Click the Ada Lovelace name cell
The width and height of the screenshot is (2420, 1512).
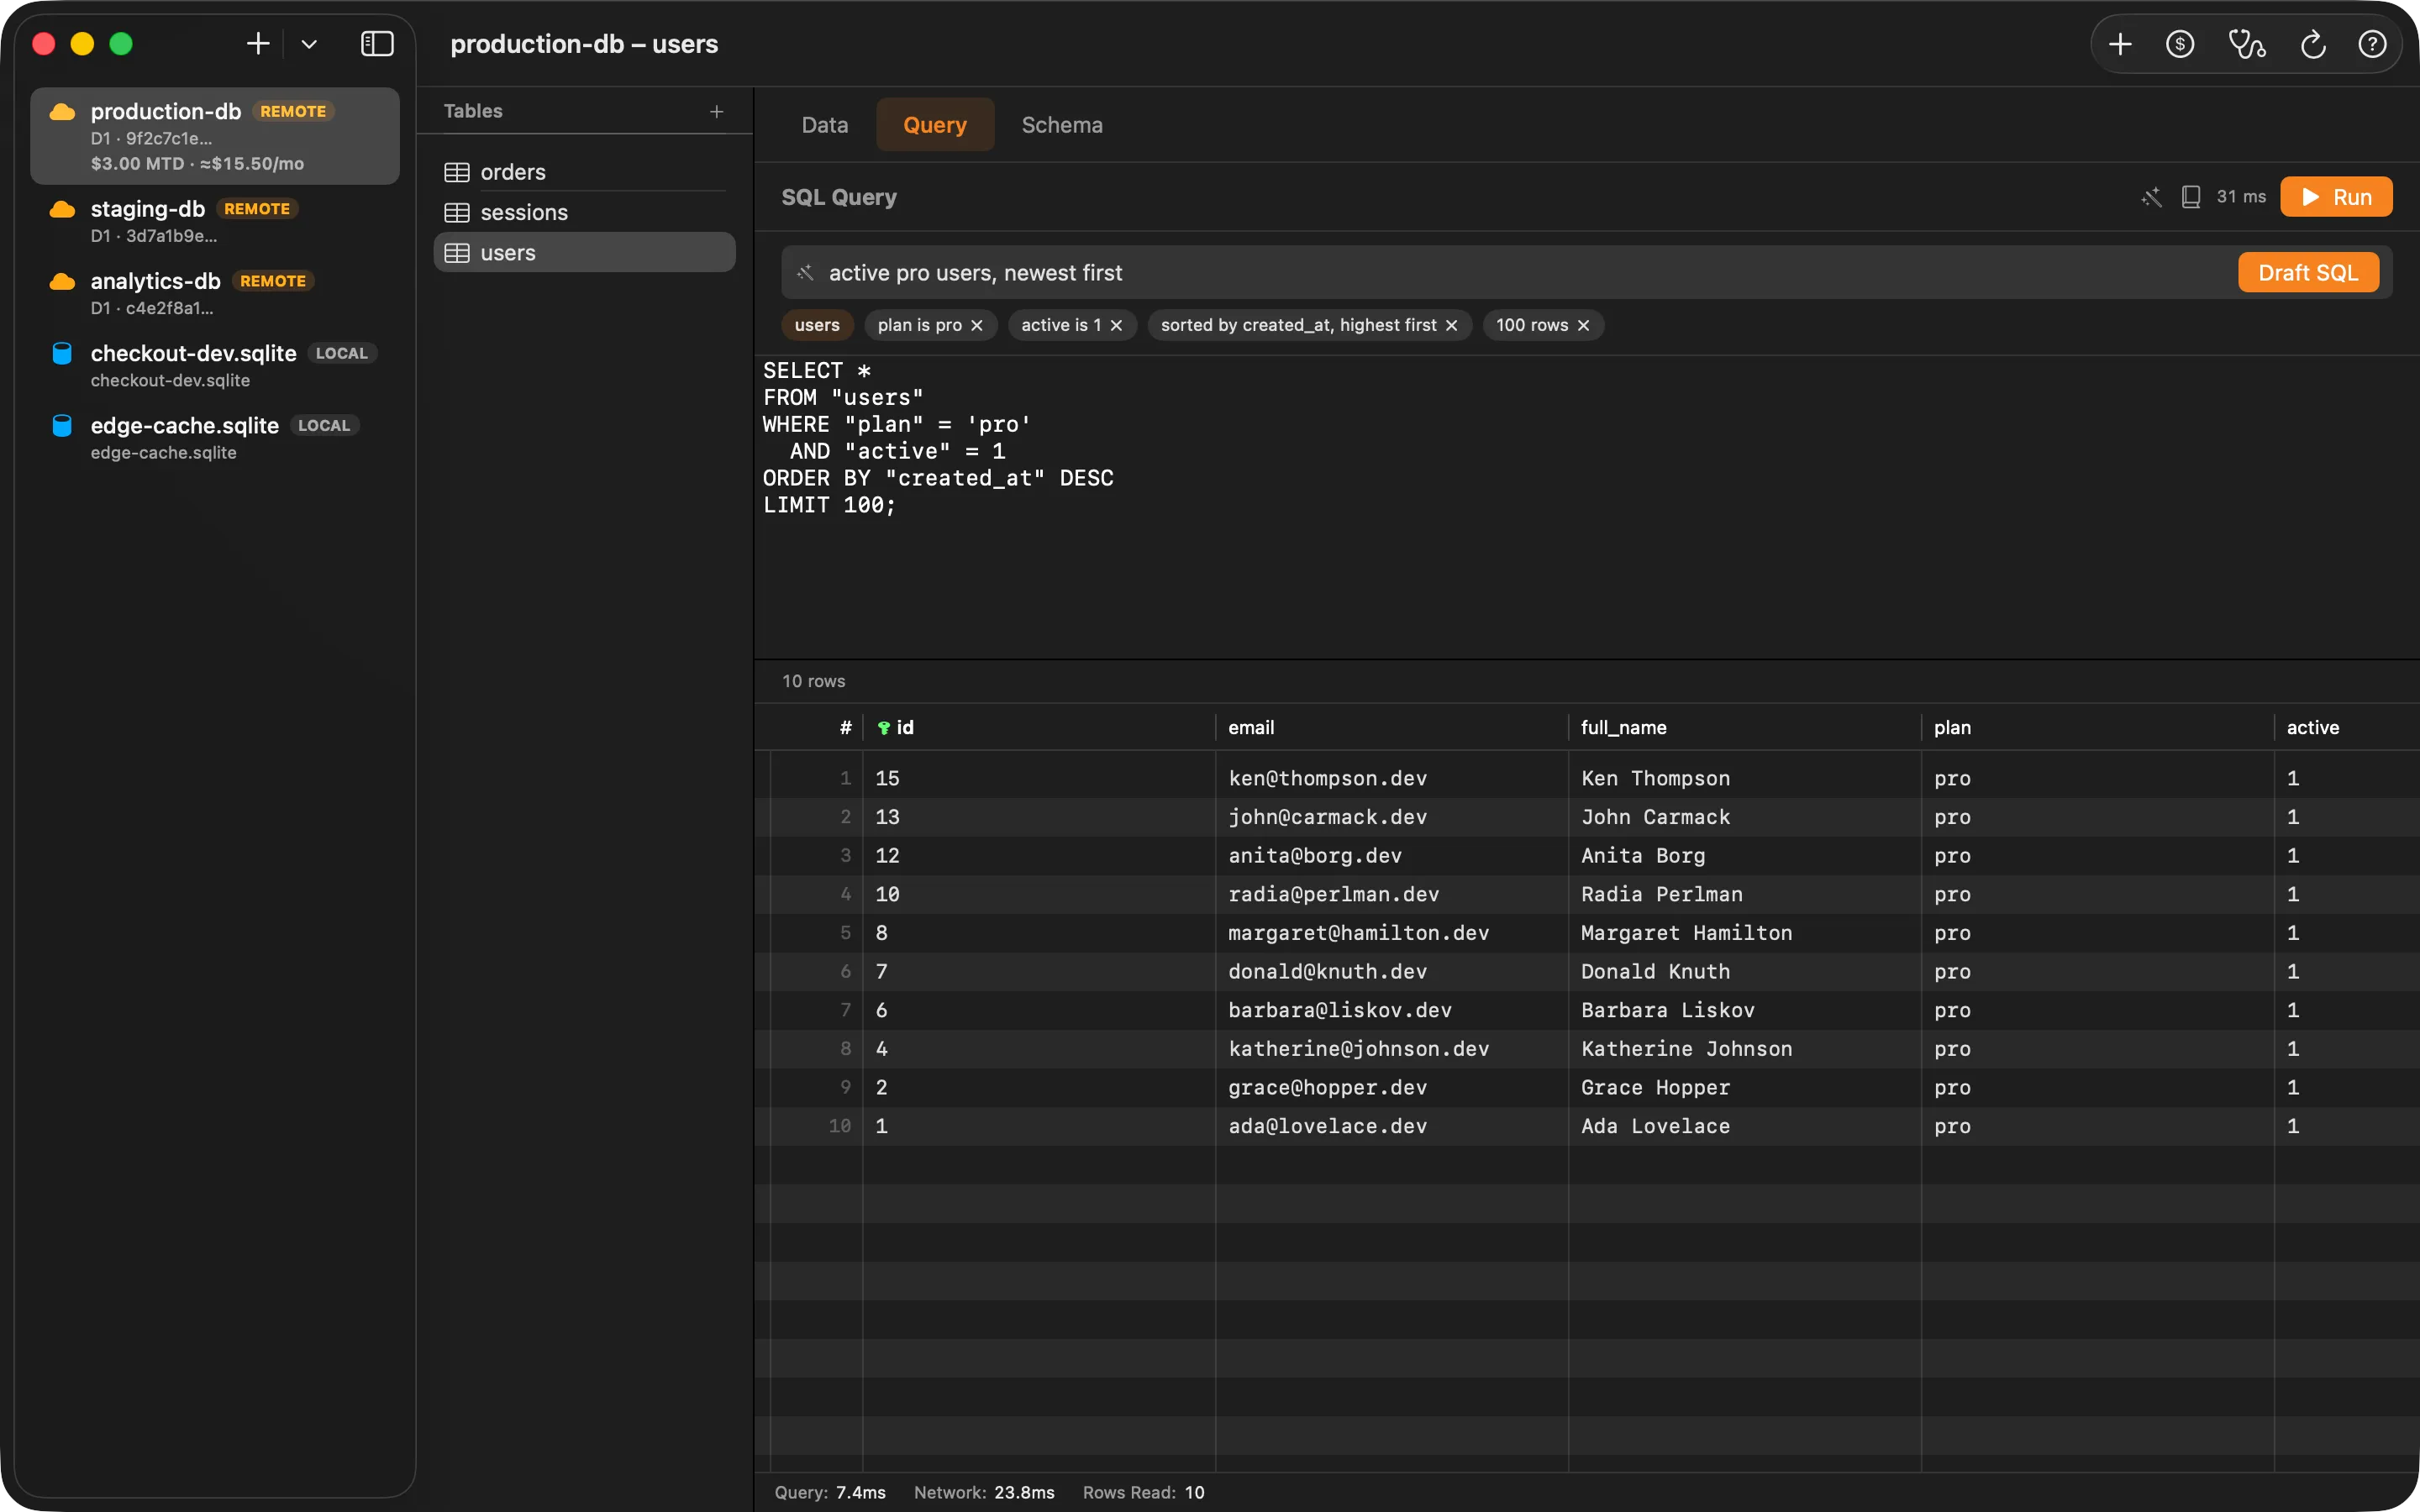coord(1744,1126)
